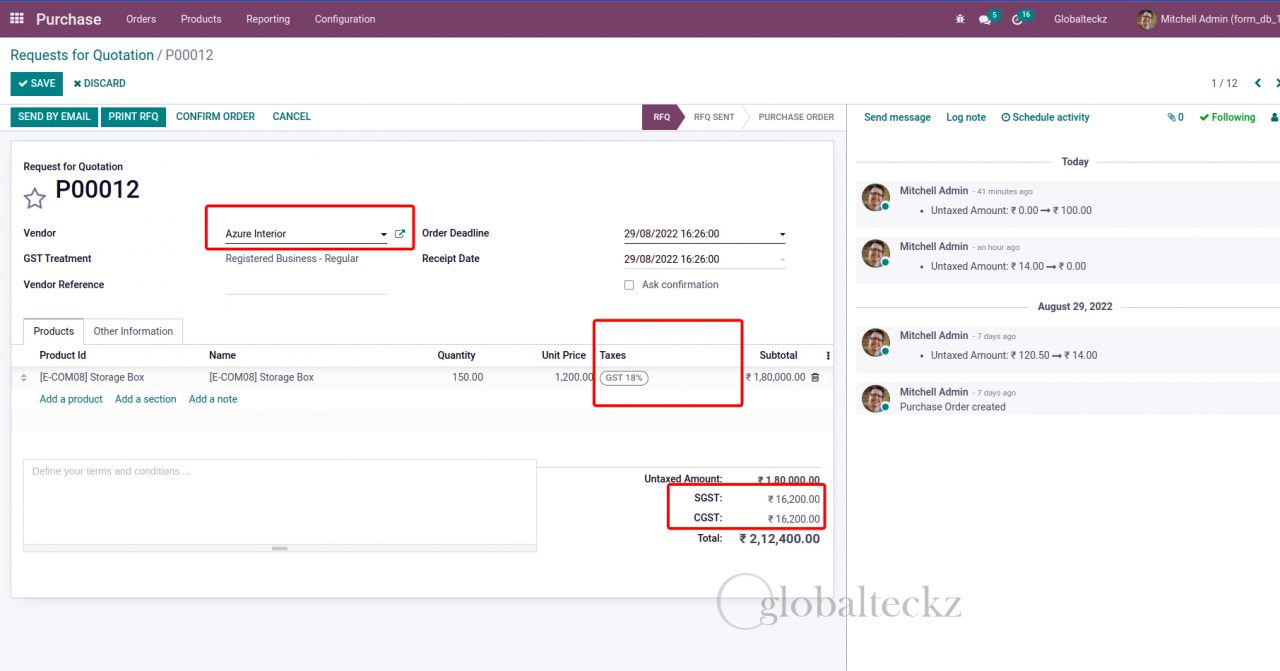Click the debug bug icon

point(960,19)
